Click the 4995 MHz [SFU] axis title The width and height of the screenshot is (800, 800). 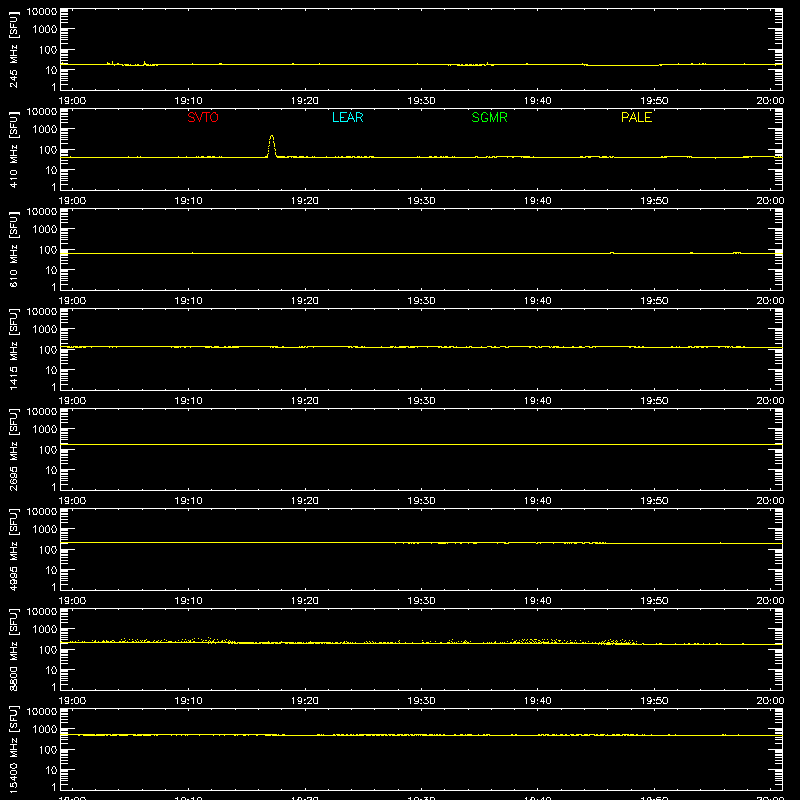[x=14, y=549]
